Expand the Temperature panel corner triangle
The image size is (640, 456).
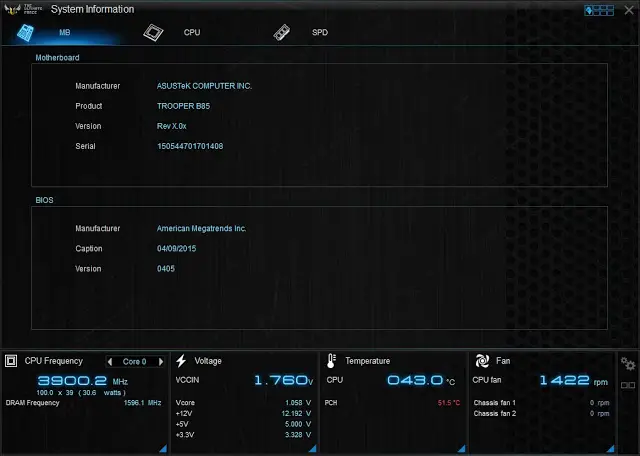pyautogui.click(x=462, y=449)
